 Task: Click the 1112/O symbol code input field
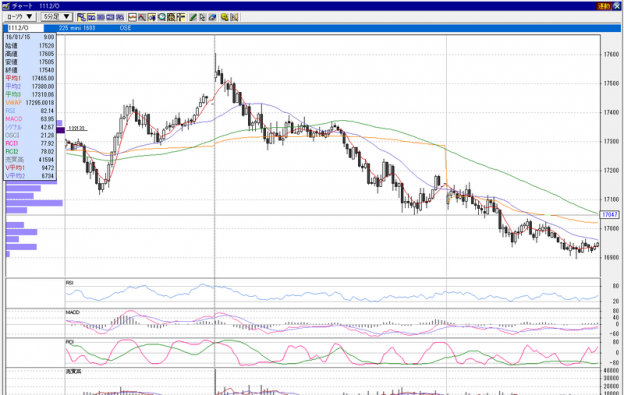tap(25, 28)
